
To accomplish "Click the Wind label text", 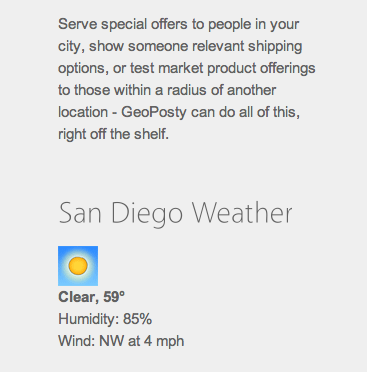I will click(77, 341).
